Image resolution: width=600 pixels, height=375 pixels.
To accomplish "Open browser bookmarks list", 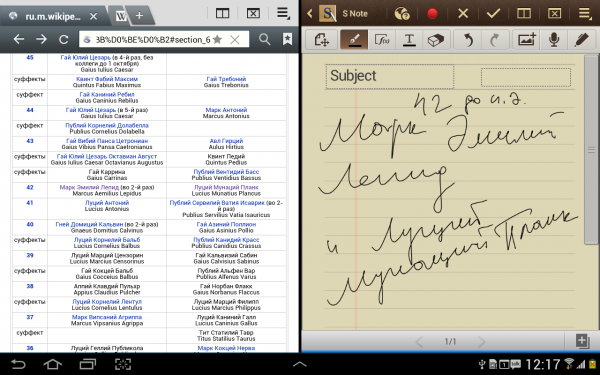I will 287,39.
